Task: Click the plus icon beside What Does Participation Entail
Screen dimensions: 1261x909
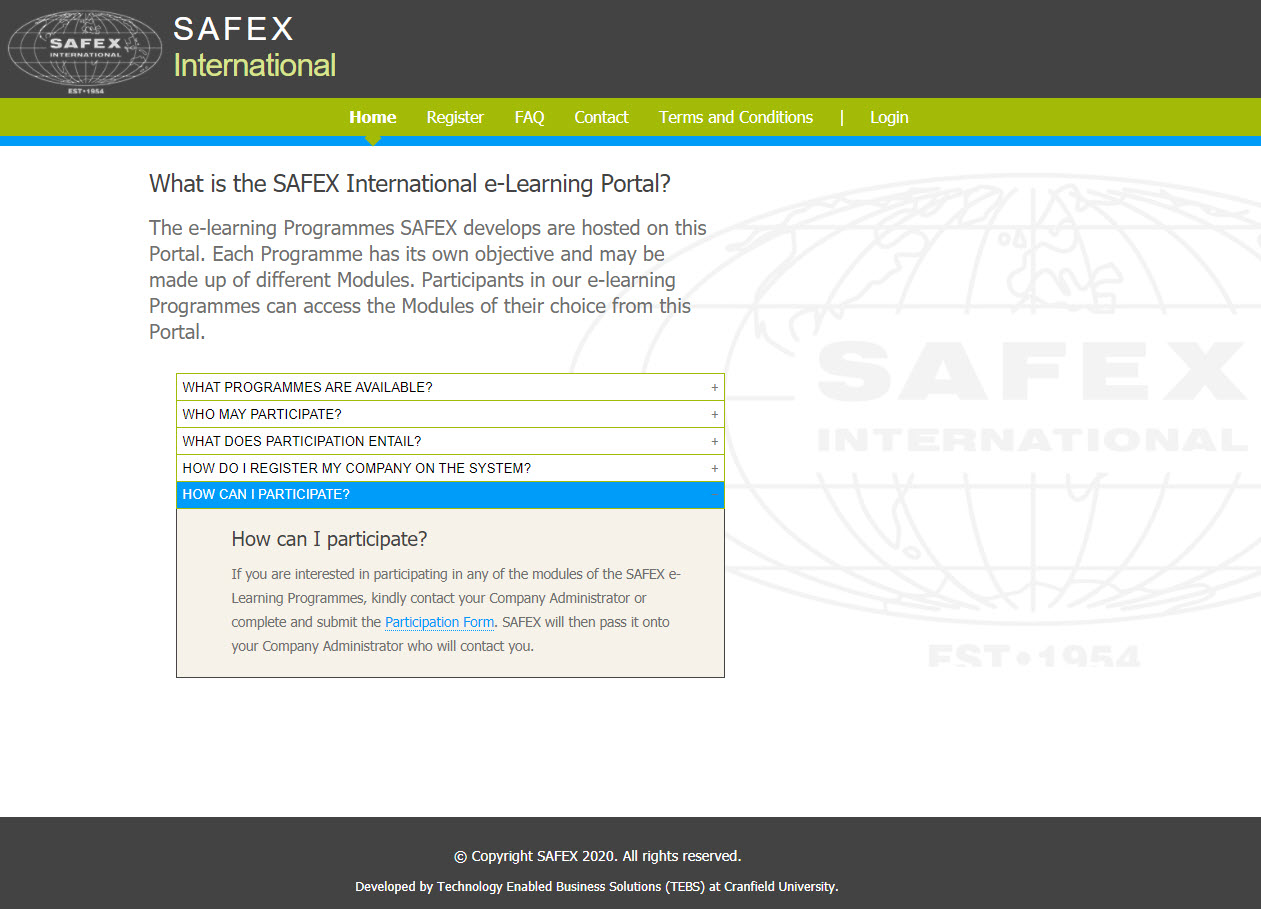Action: tap(714, 441)
